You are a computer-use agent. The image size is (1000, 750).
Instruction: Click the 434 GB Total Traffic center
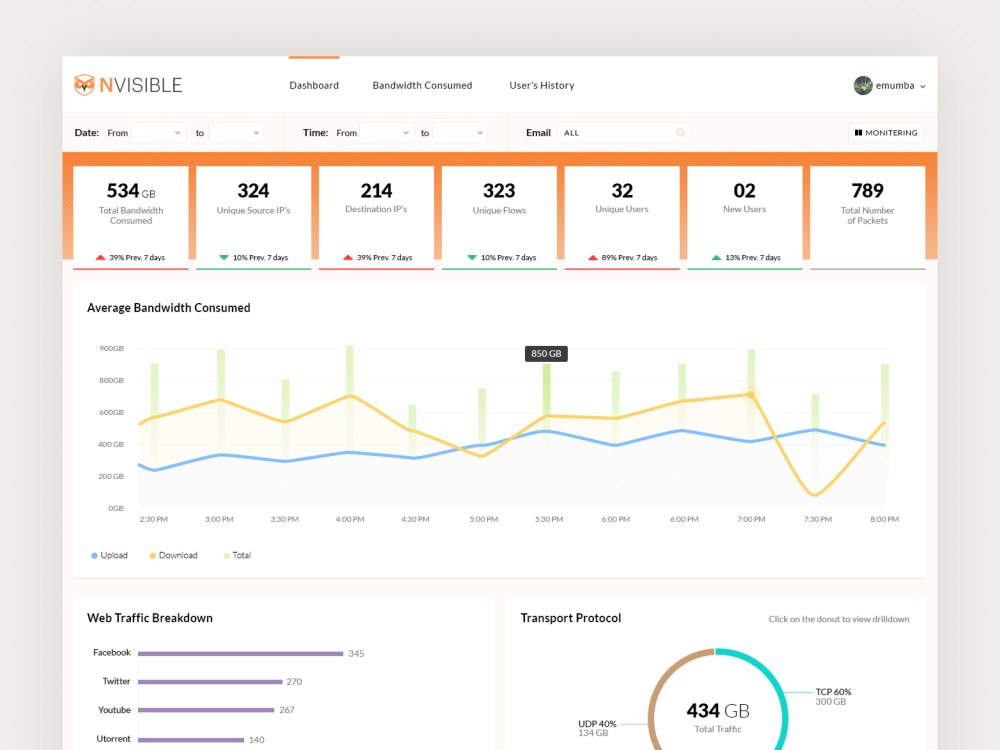pyautogui.click(x=718, y=717)
